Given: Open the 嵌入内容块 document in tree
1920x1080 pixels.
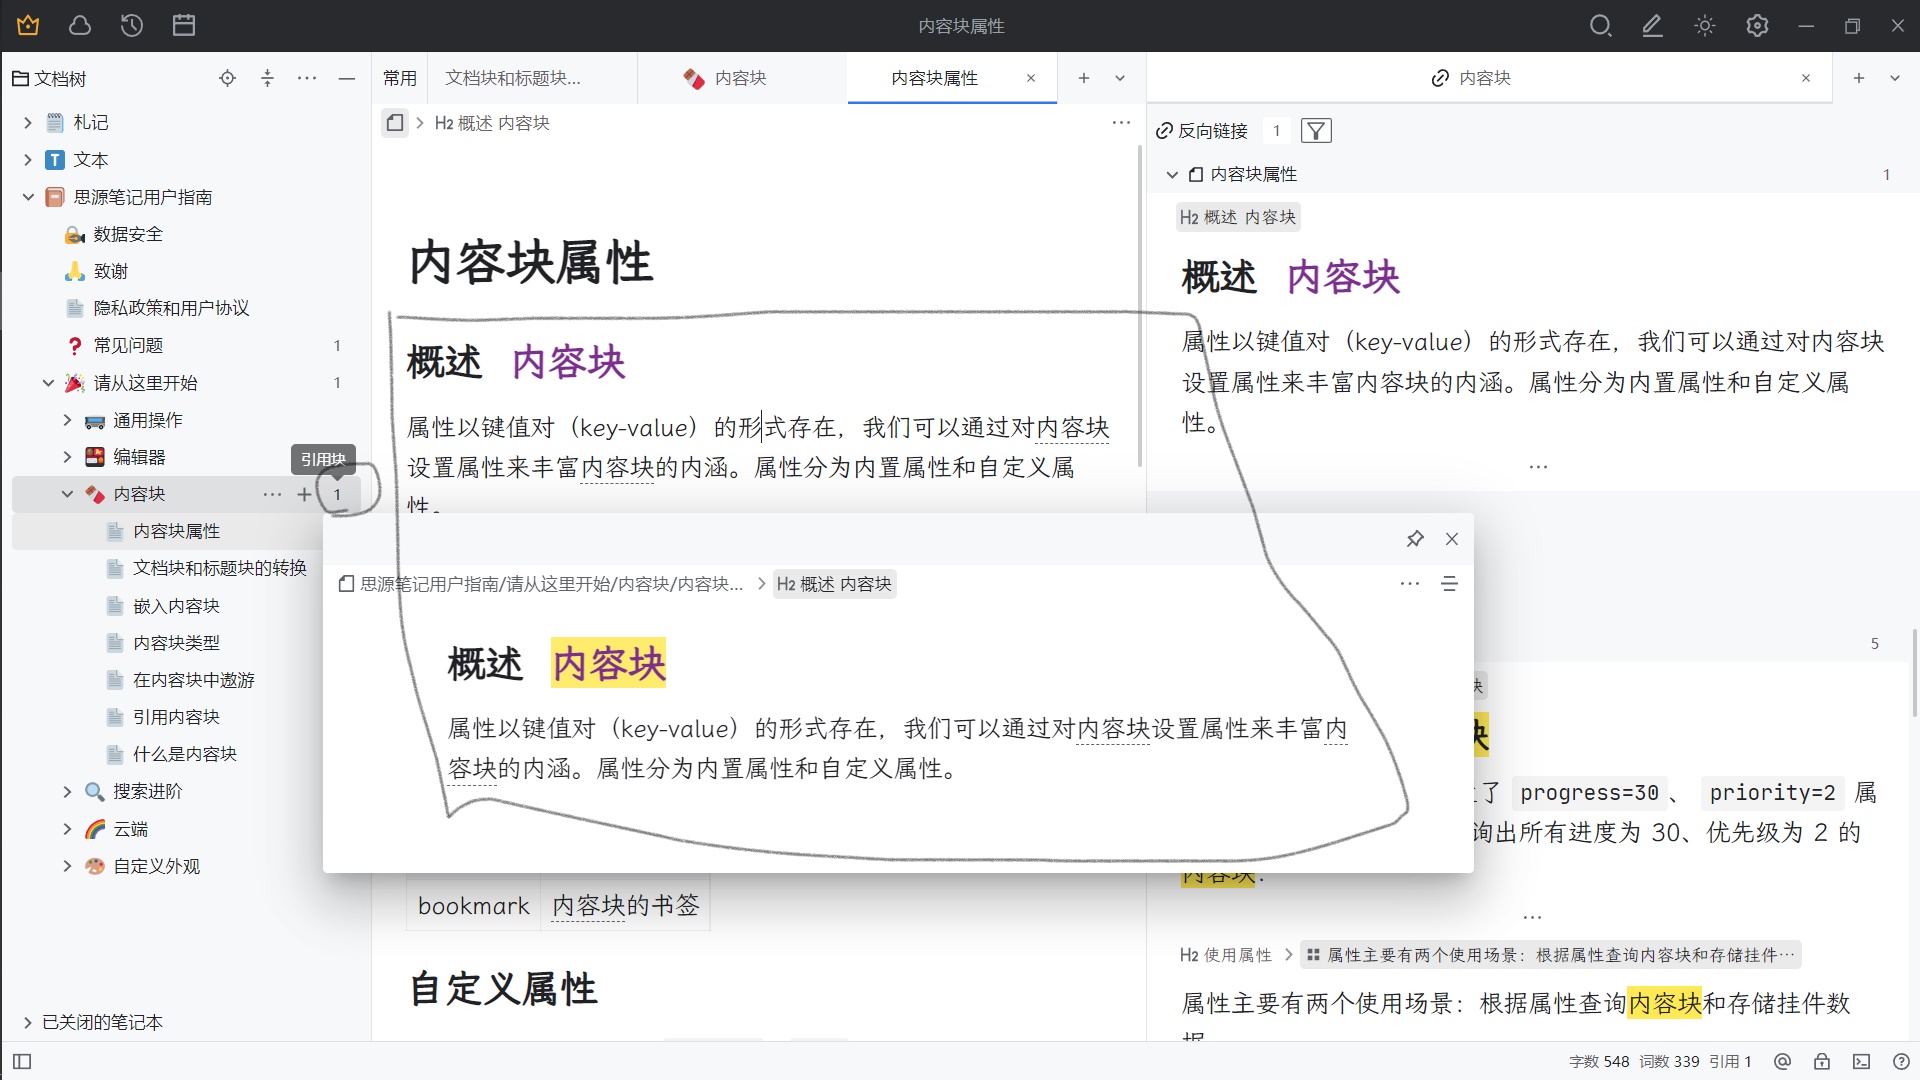Looking at the screenshot, I should coord(176,606).
